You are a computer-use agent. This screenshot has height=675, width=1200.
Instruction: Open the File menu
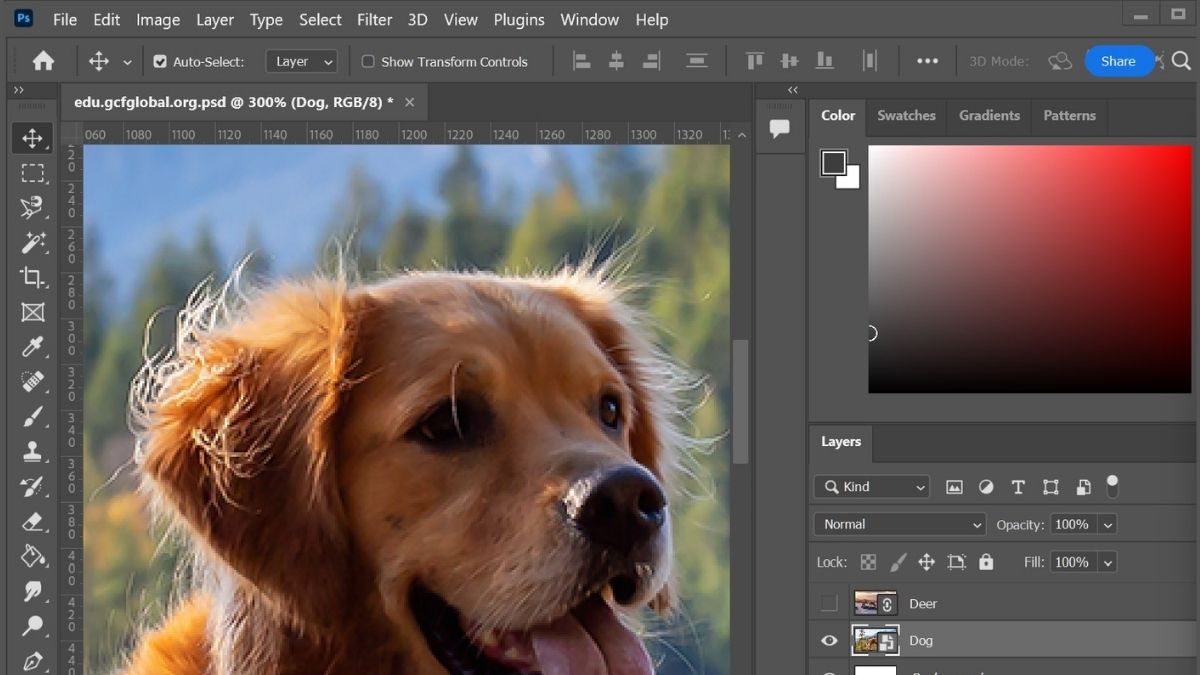65,19
